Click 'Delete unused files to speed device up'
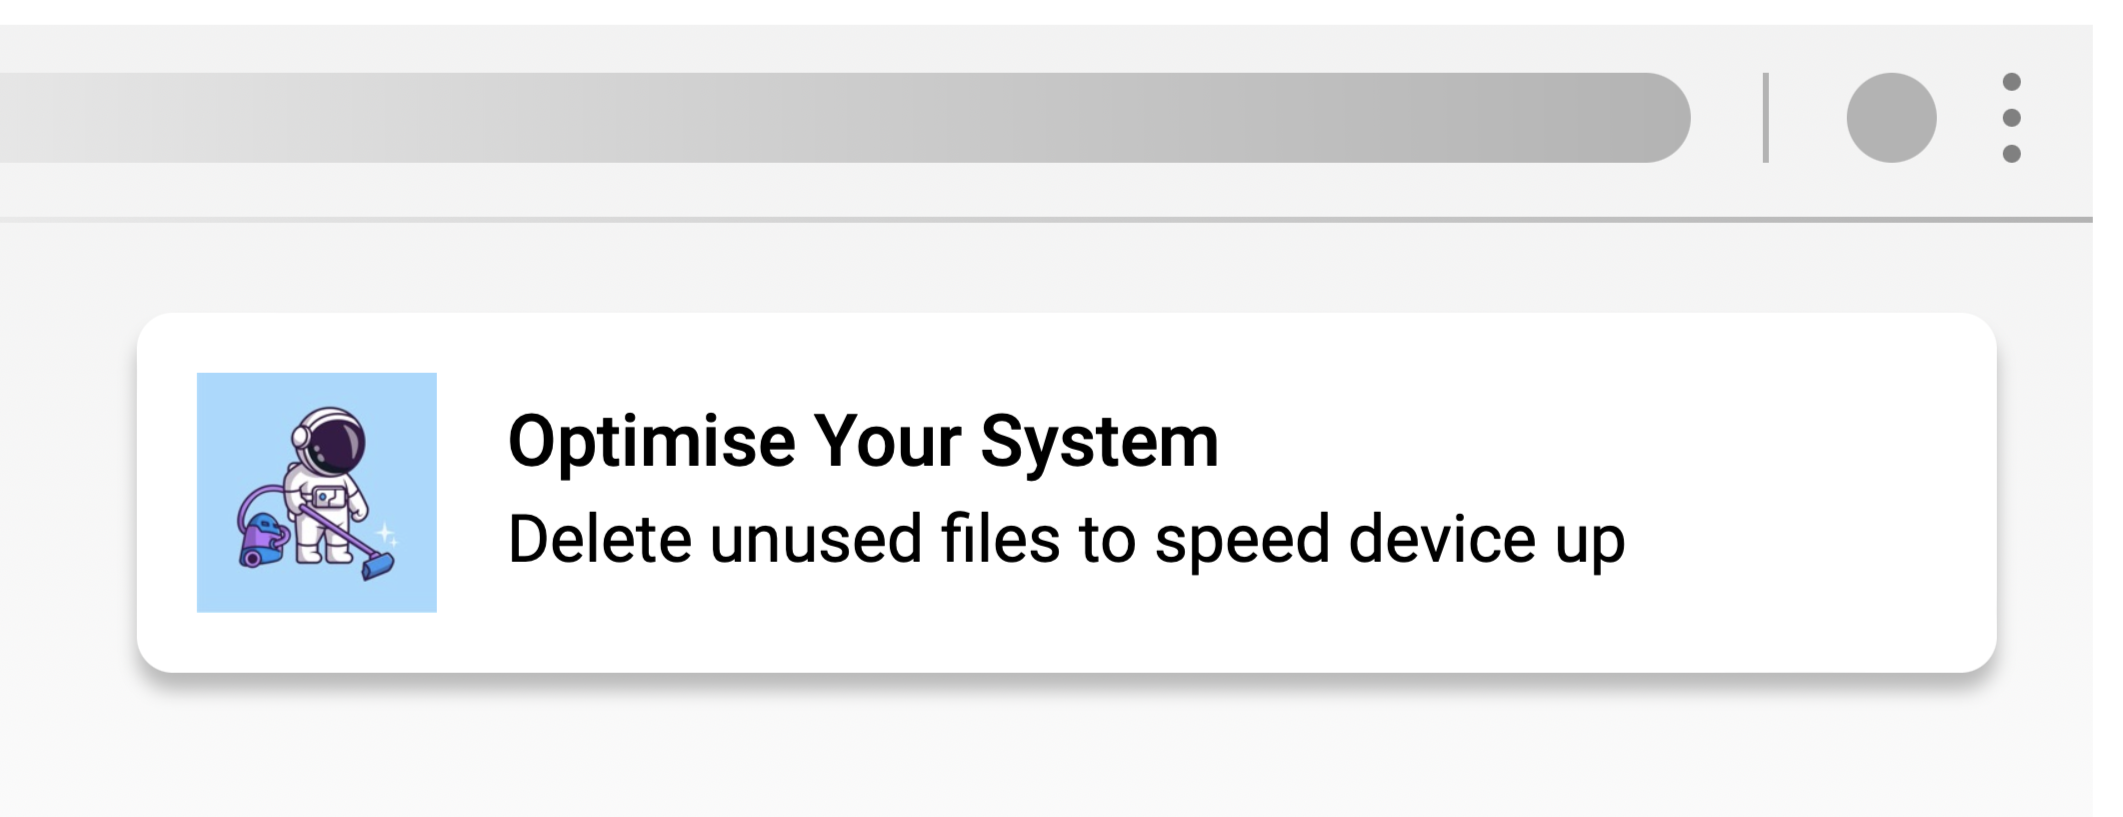This screenshot has height=817, width=2123. [1066, 540]
